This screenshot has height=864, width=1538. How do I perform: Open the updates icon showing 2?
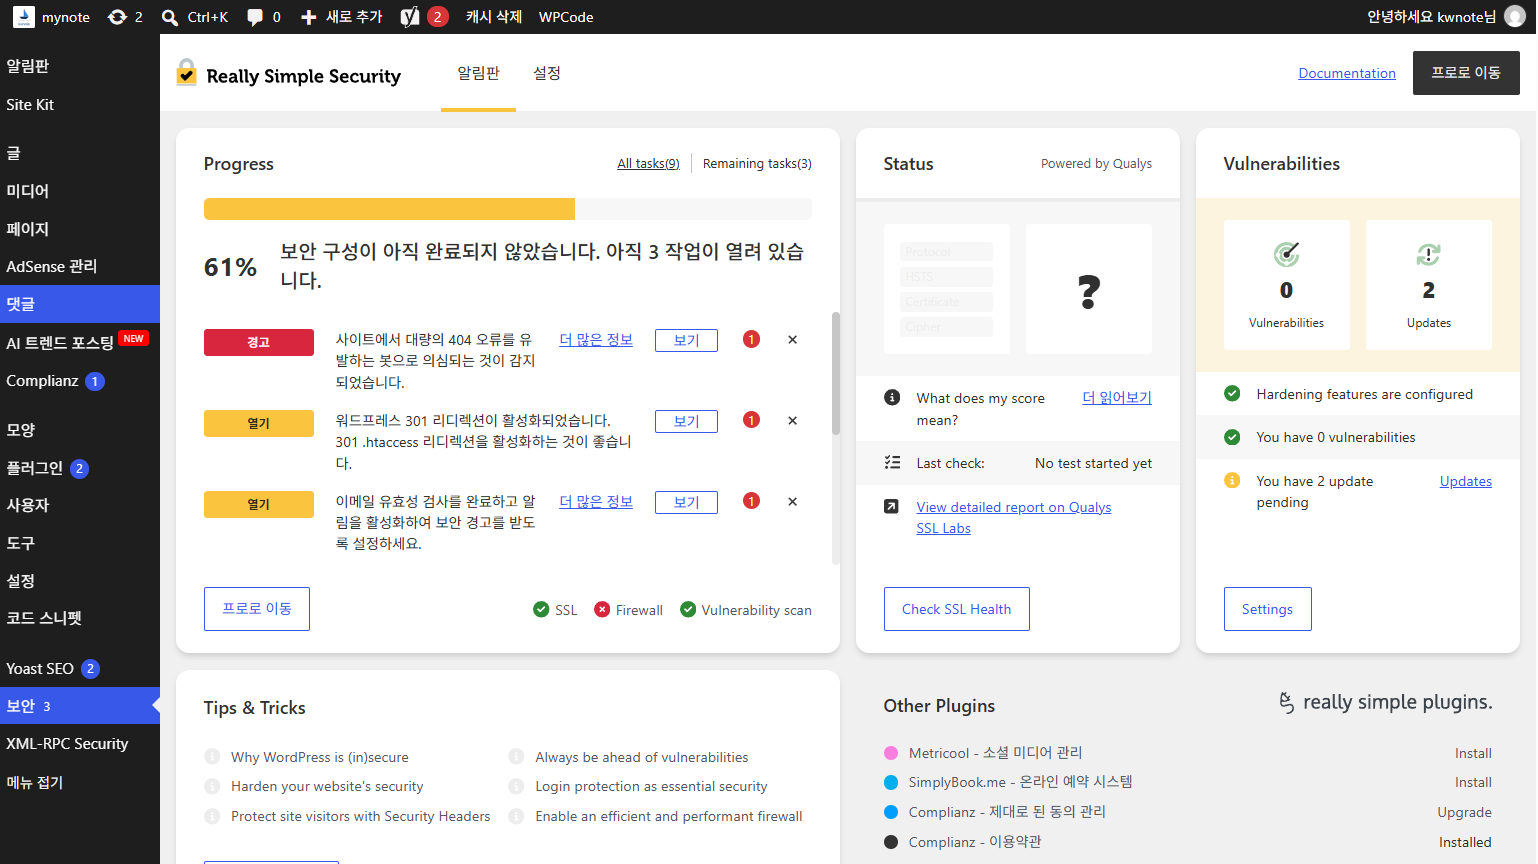tap(117, 17)
